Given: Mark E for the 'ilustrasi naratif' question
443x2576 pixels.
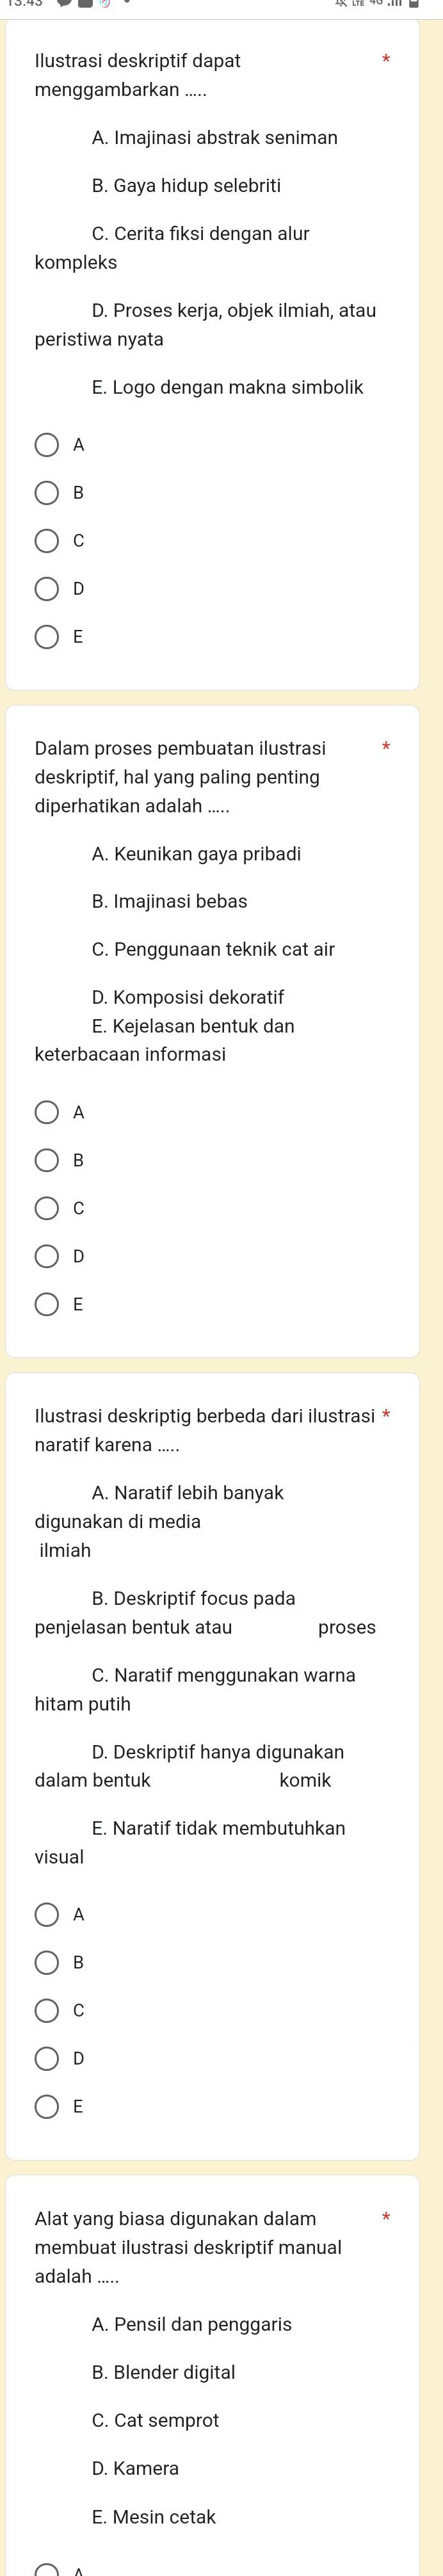Looking at the screenshot, I should click(x=47, y=2106).
